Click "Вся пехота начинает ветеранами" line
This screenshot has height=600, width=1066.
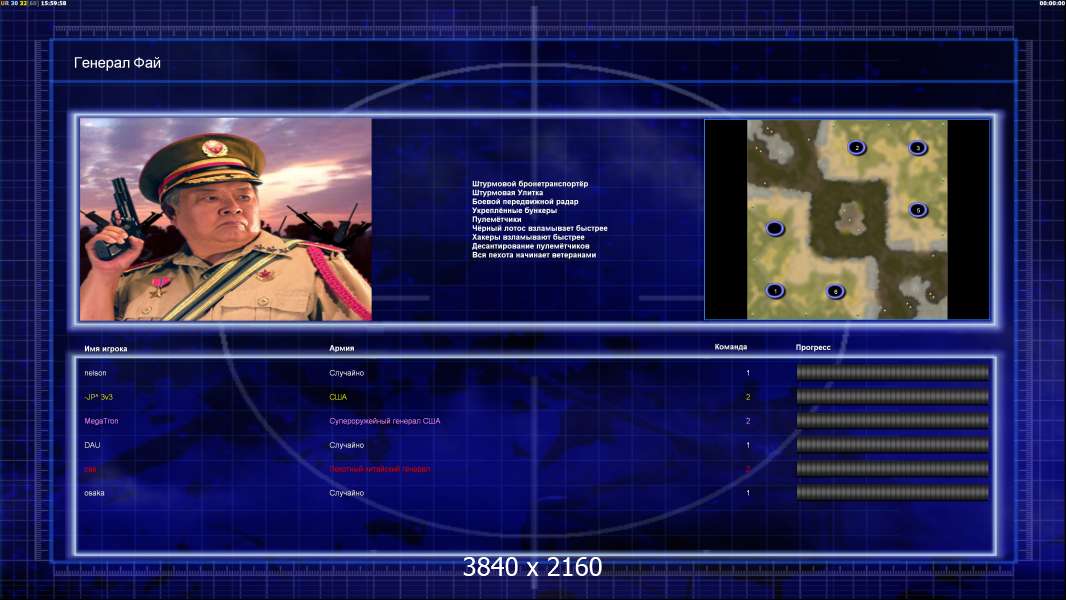(x=534, y=255)
